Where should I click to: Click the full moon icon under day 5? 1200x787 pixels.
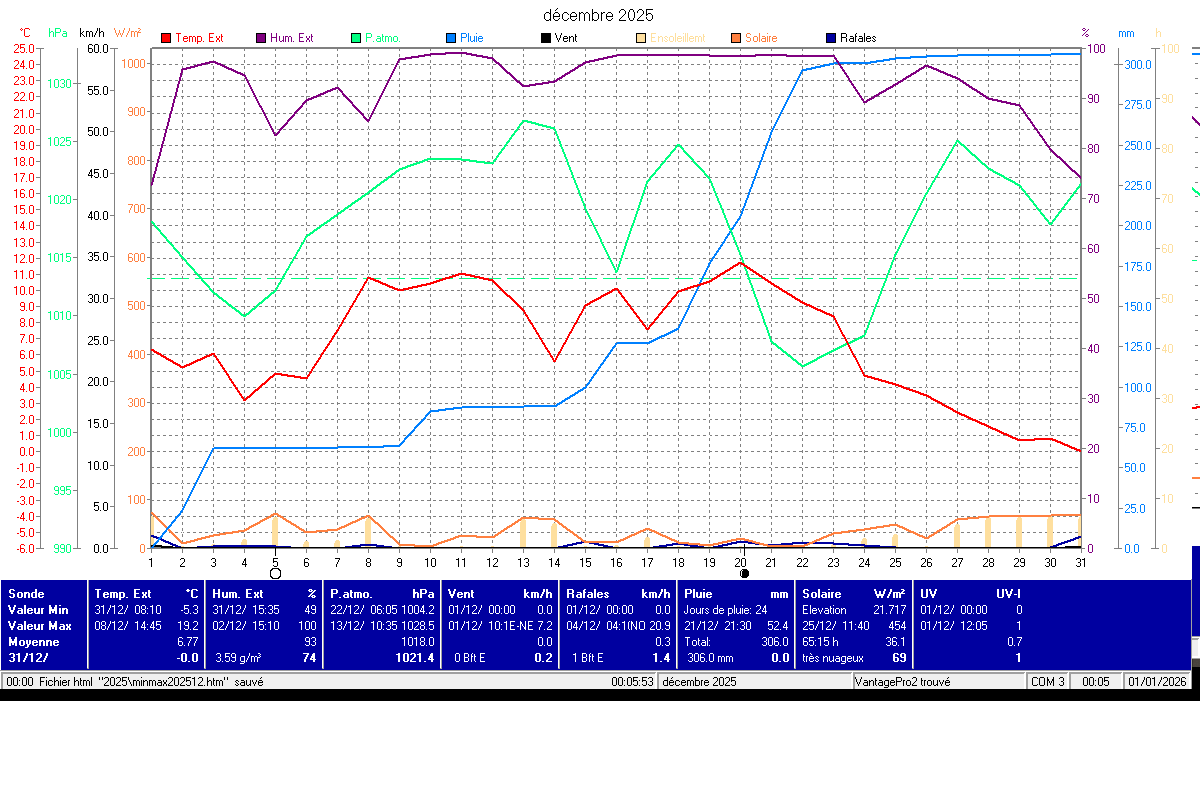276,573
